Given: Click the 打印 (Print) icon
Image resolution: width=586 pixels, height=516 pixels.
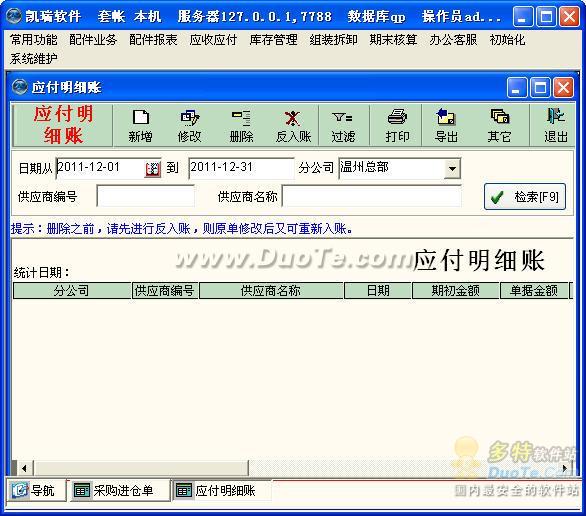Looking at the screenshot, I should [x=397, y=126].
